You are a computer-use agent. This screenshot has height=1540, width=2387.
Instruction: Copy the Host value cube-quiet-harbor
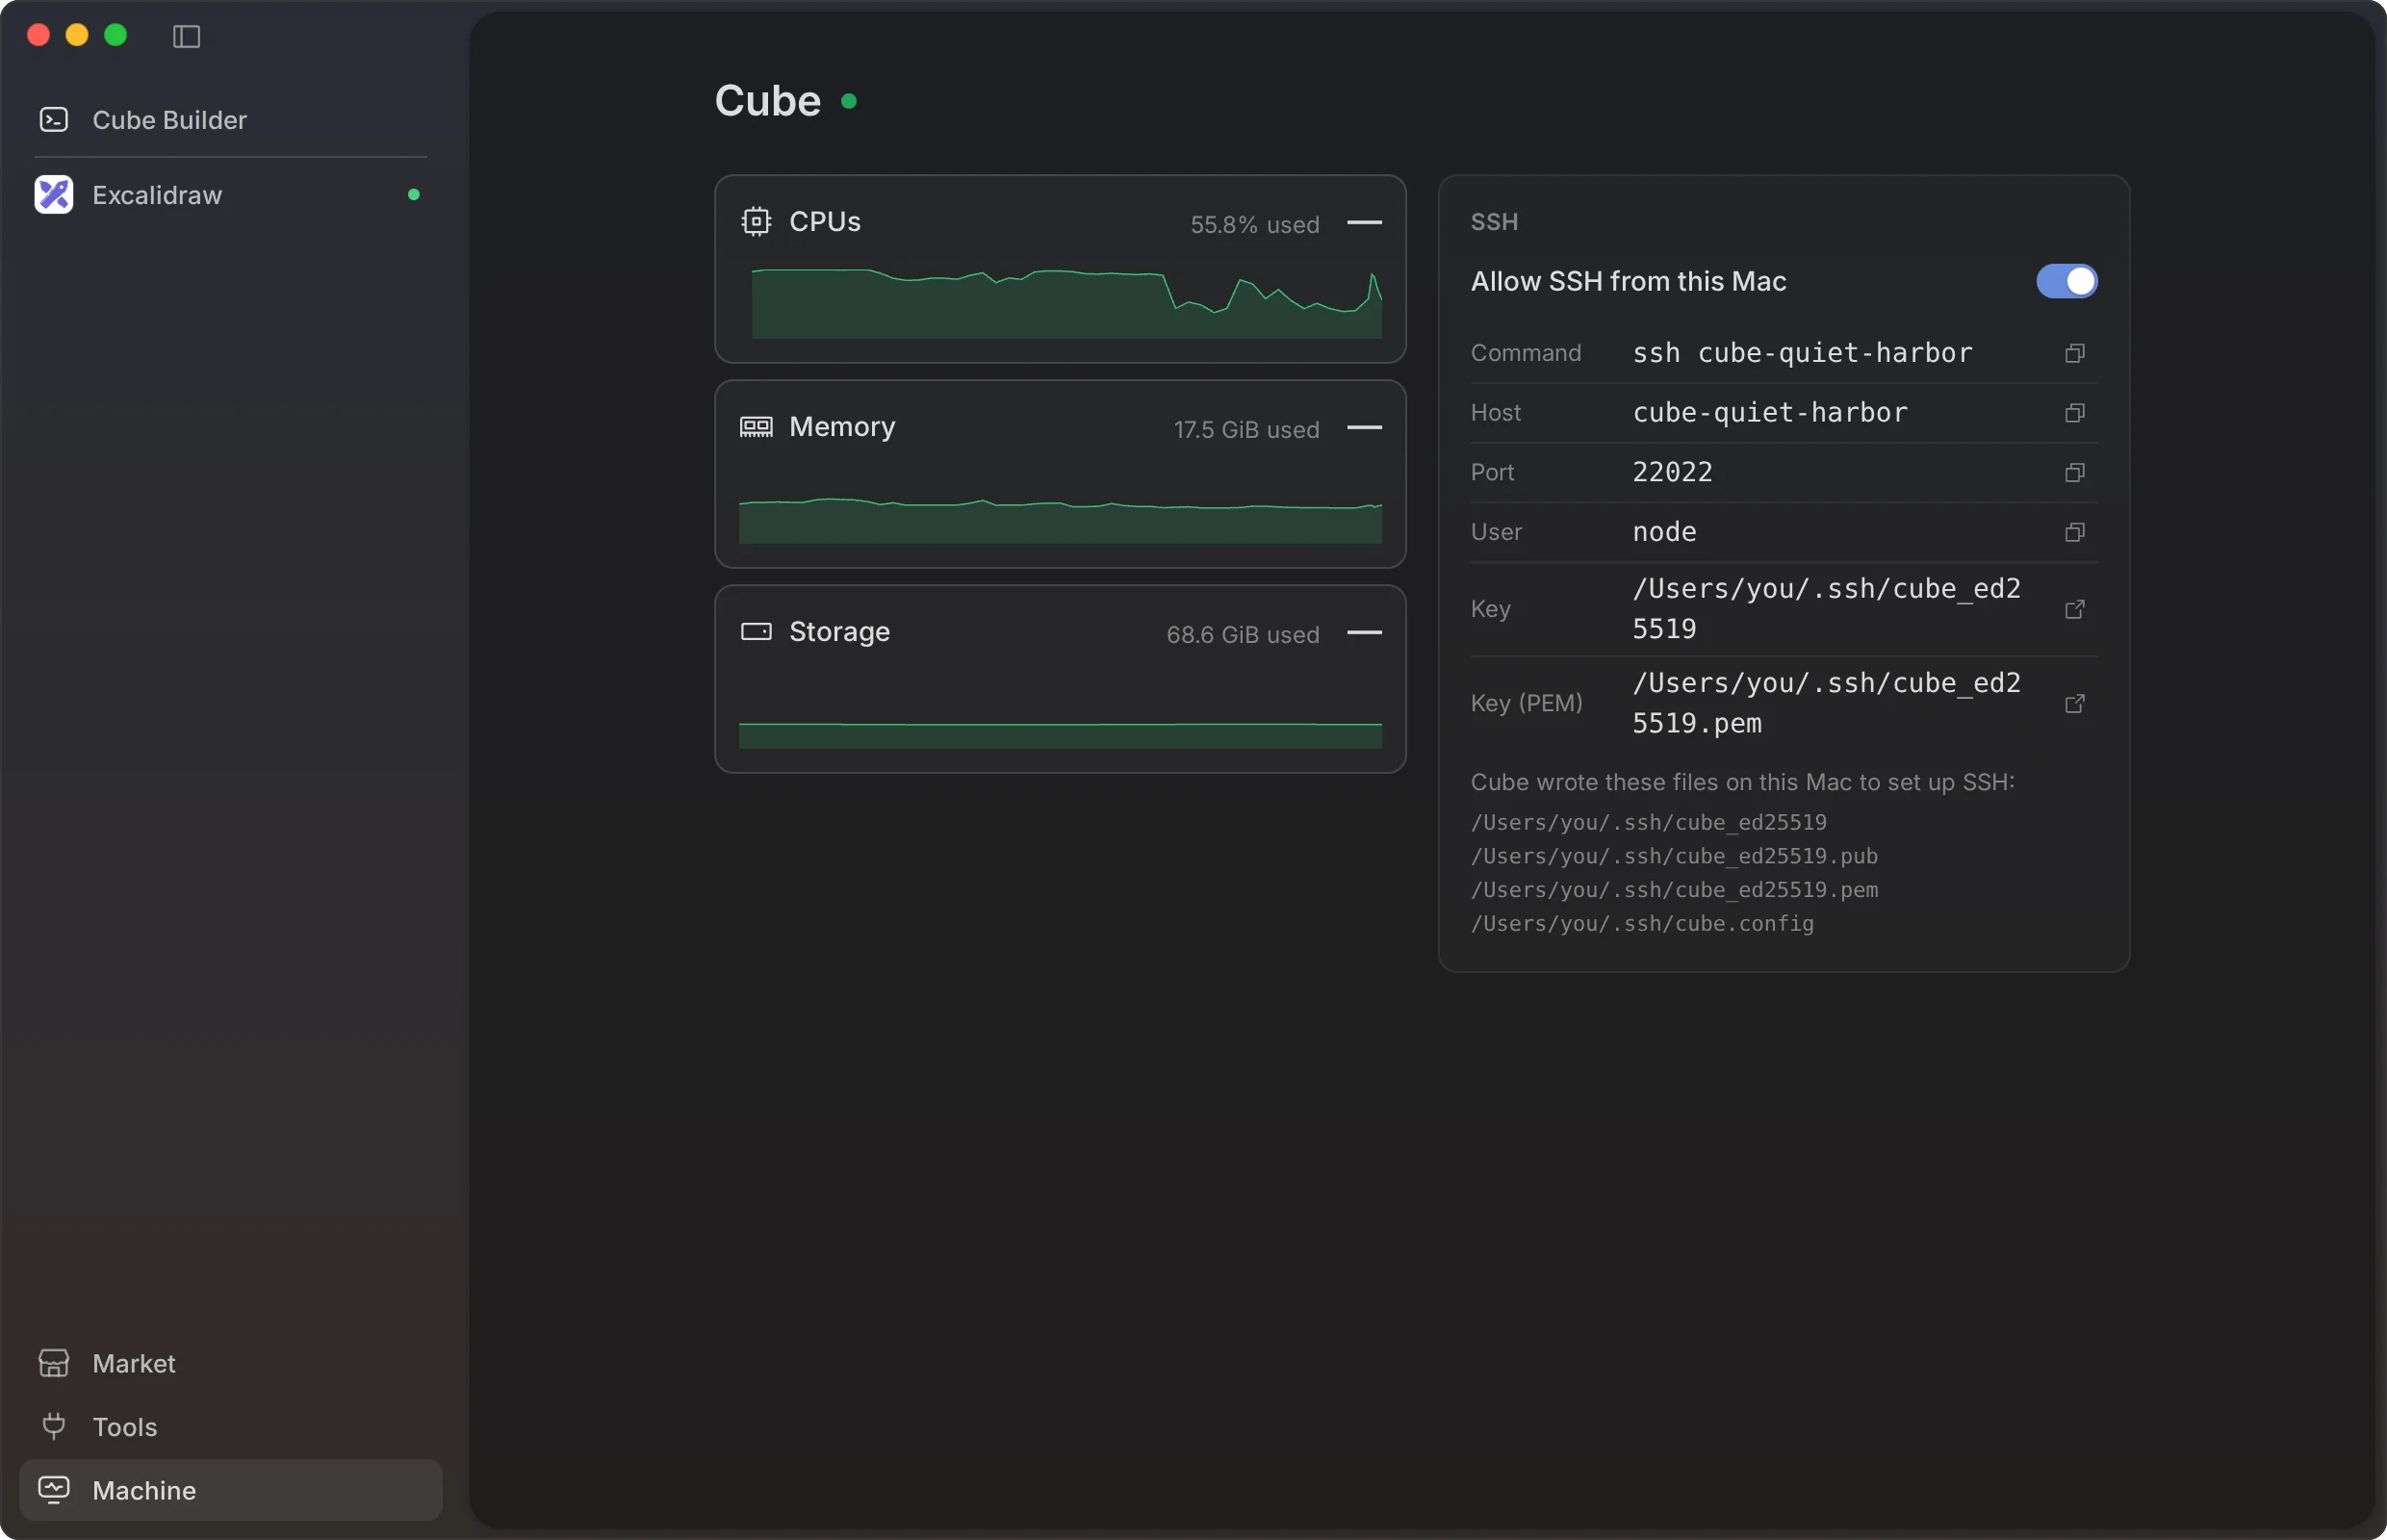coord(2075,413)
